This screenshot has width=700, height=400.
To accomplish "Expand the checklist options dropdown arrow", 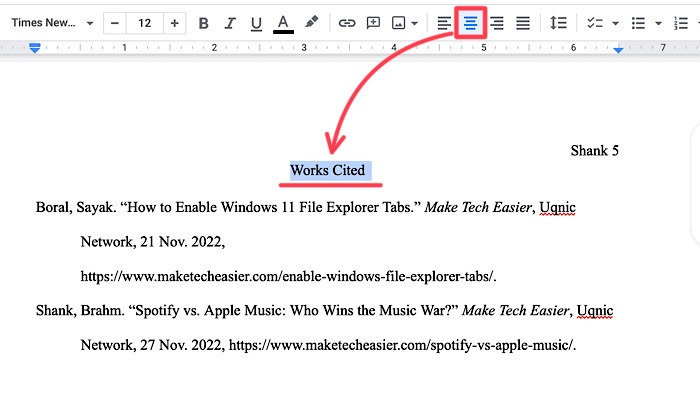I will [x=615, y=23].
